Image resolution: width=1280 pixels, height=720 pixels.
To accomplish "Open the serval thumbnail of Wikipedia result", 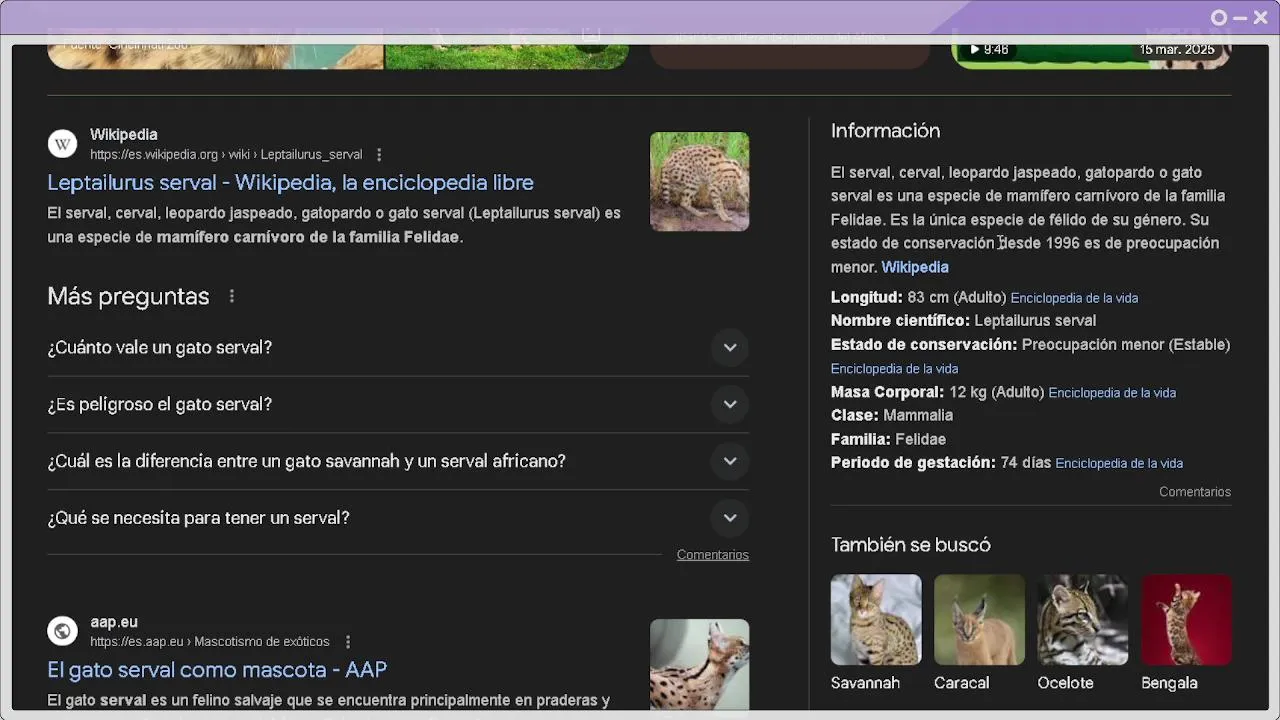I will point(699,182).
